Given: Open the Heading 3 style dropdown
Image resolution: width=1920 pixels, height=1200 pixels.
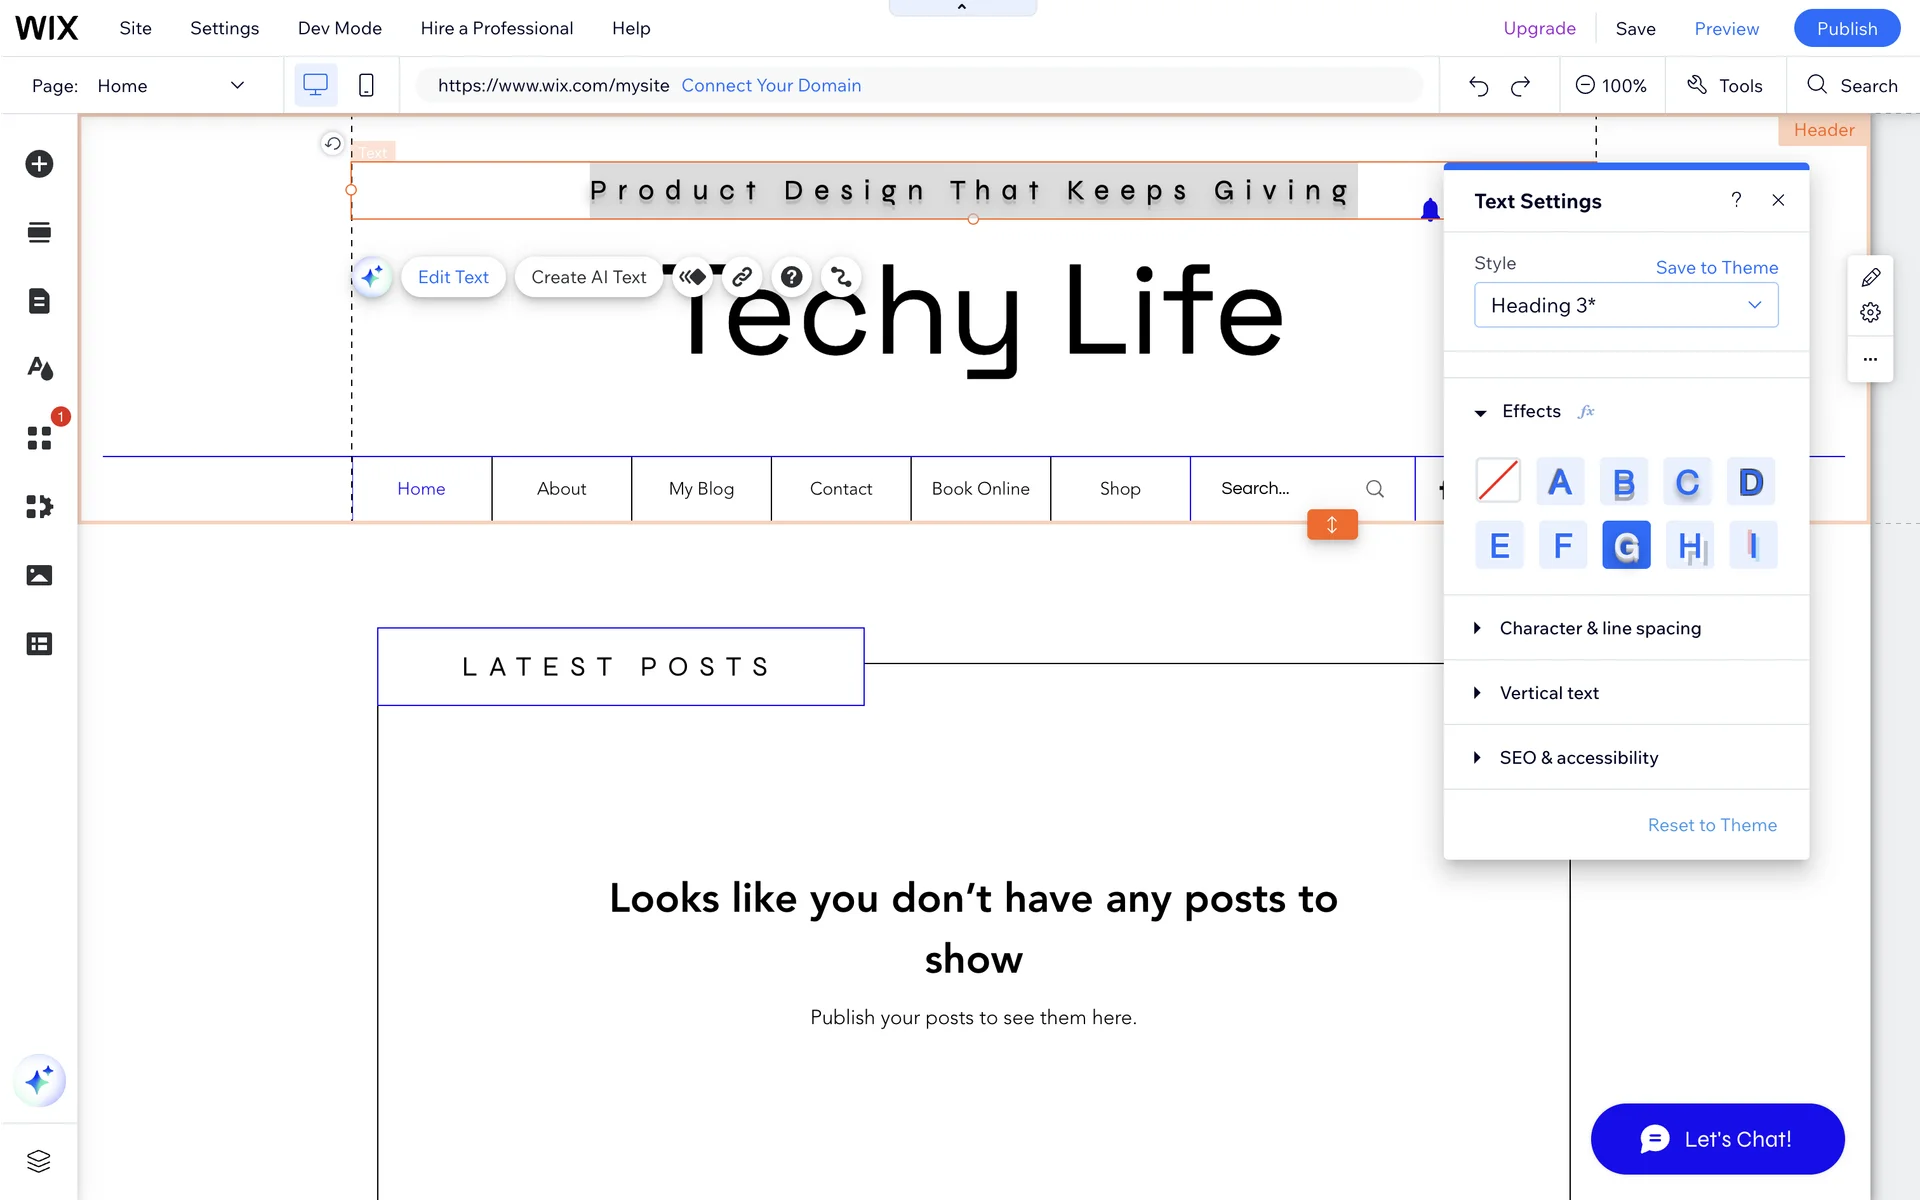Looking at the screenshot, I should pyautogui.click(x=1625, y=305).
